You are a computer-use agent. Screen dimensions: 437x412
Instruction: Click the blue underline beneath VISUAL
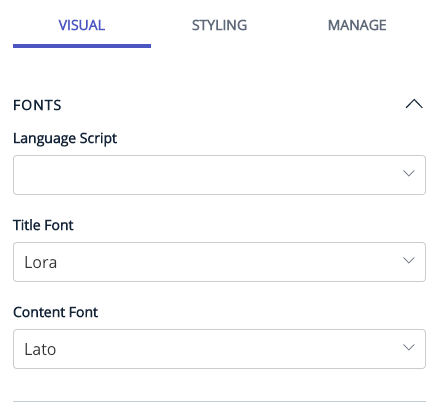coord(82,46)
